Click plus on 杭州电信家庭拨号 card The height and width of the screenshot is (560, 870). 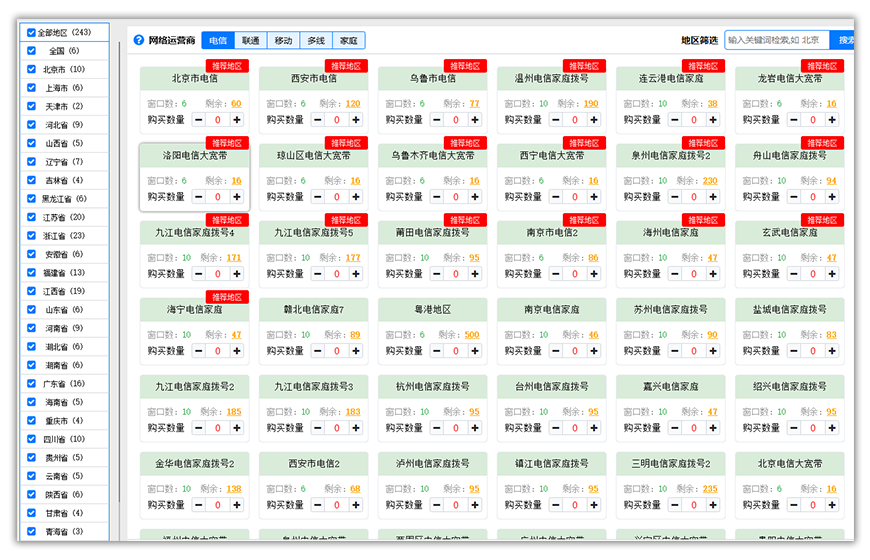click(x=475, y=428)
